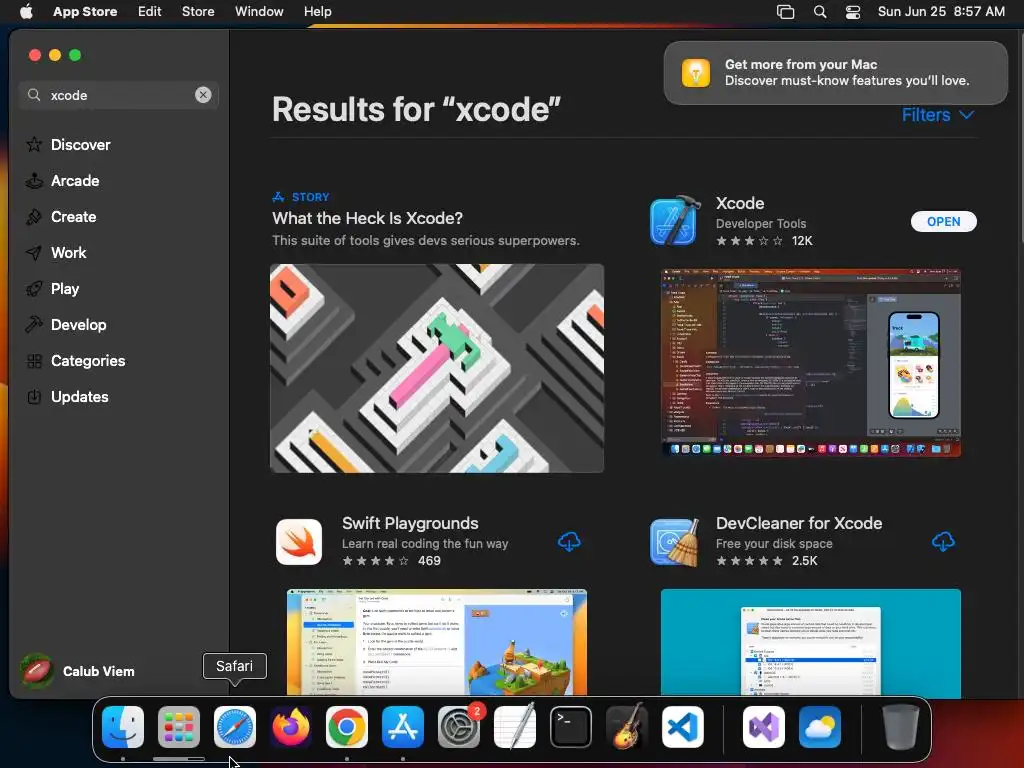View the story artwork thumbnail
The image size is (1024, 768).
point(437,368)
